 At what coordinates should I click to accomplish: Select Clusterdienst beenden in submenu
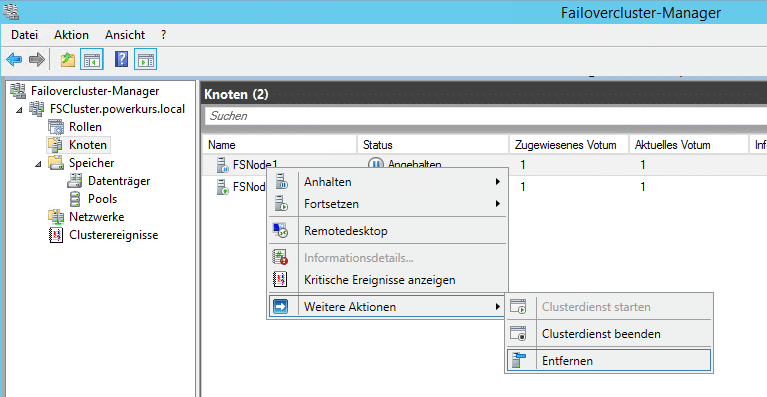(x=609, y=334)
